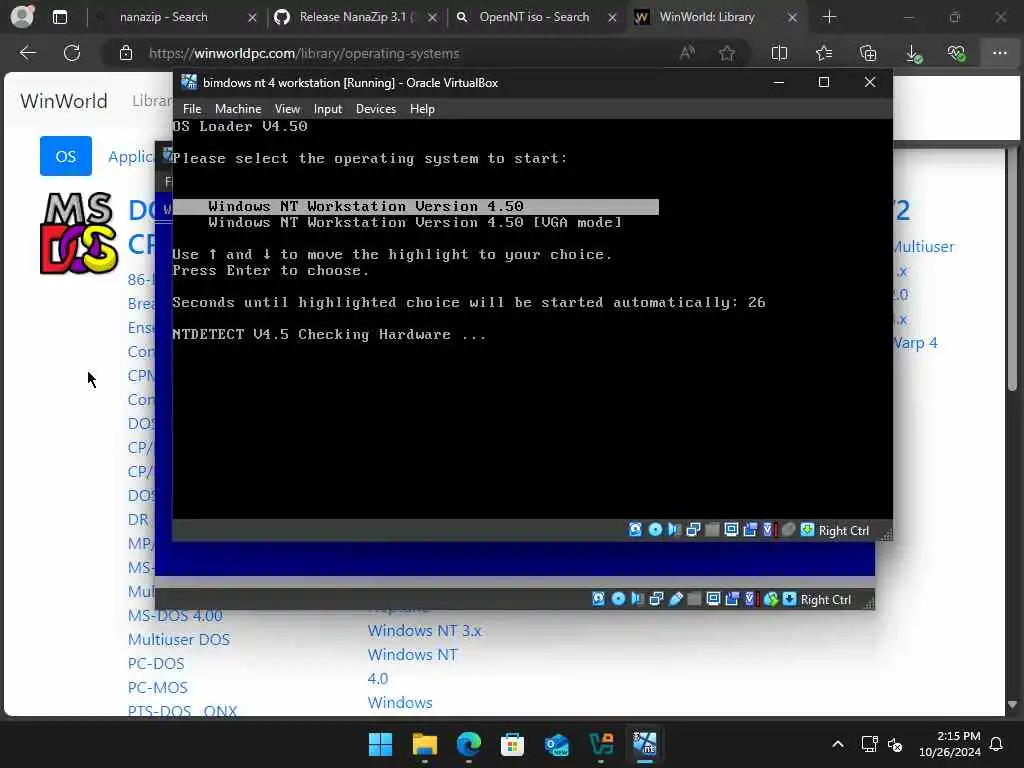Screen dimensions: 1024x768
Task: Open PC-DOS link
Action: coord(156,664)
